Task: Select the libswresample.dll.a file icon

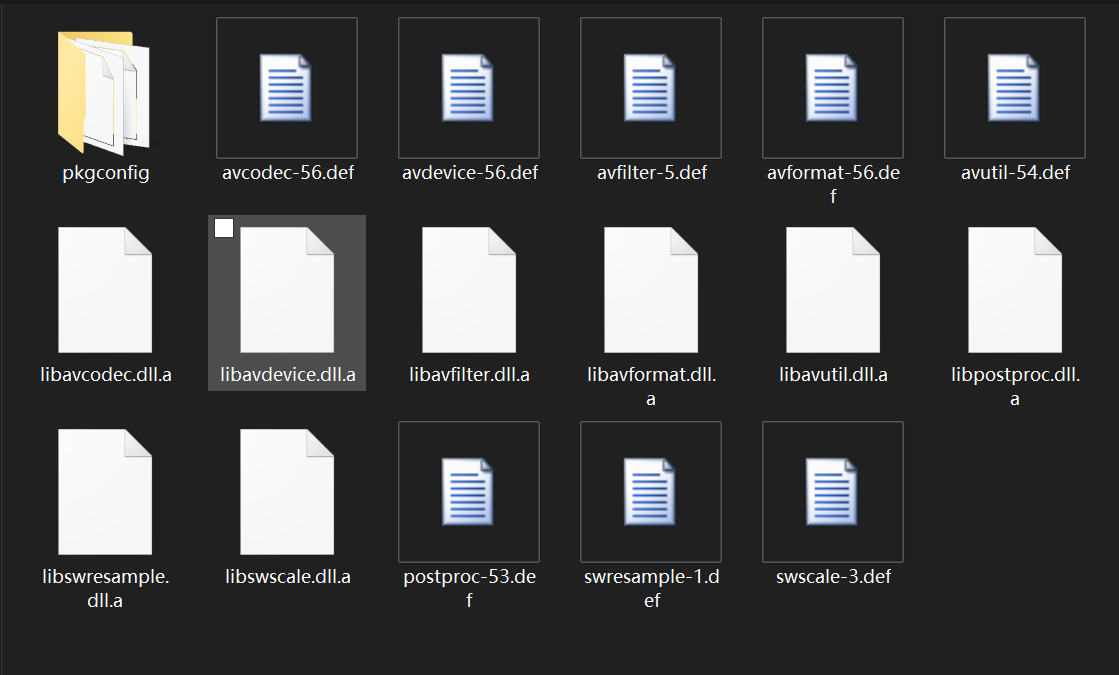Action: point(105,492)
